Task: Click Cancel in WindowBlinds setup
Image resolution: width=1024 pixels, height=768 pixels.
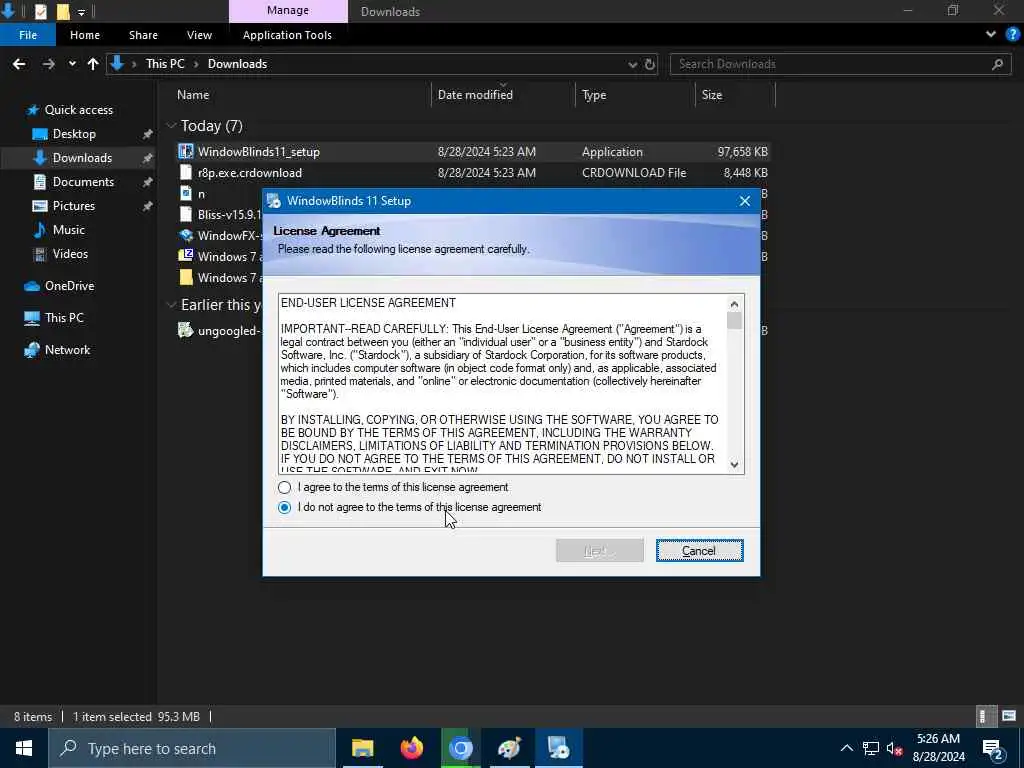Action: 699,551
